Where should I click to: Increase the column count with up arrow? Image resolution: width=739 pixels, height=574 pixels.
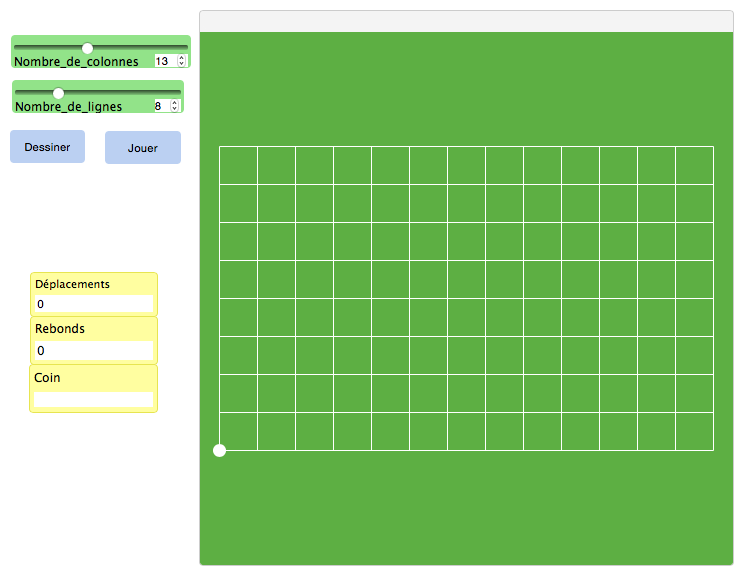181,58
